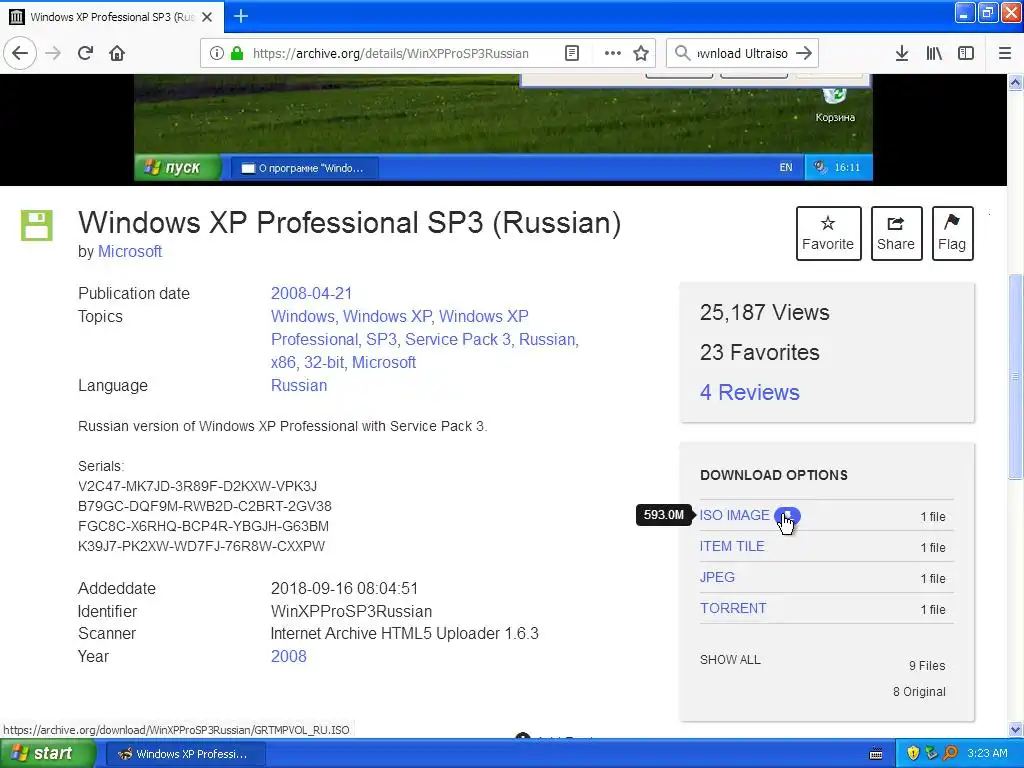Open the Firefox hamburger menu
Screen dimensions: 1024x768
(1004, 53)
